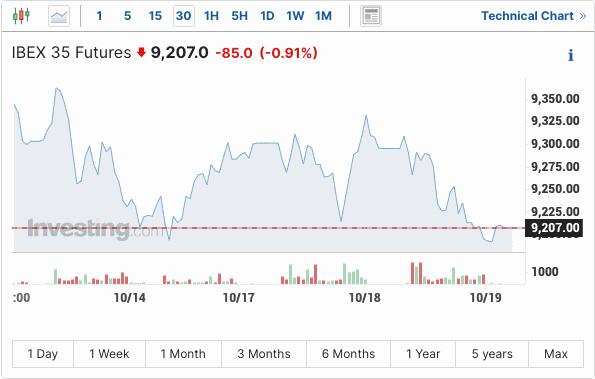Show the 1 Month range
The width and height of the screenshot is (595, 379).
(x=183, y=354)
